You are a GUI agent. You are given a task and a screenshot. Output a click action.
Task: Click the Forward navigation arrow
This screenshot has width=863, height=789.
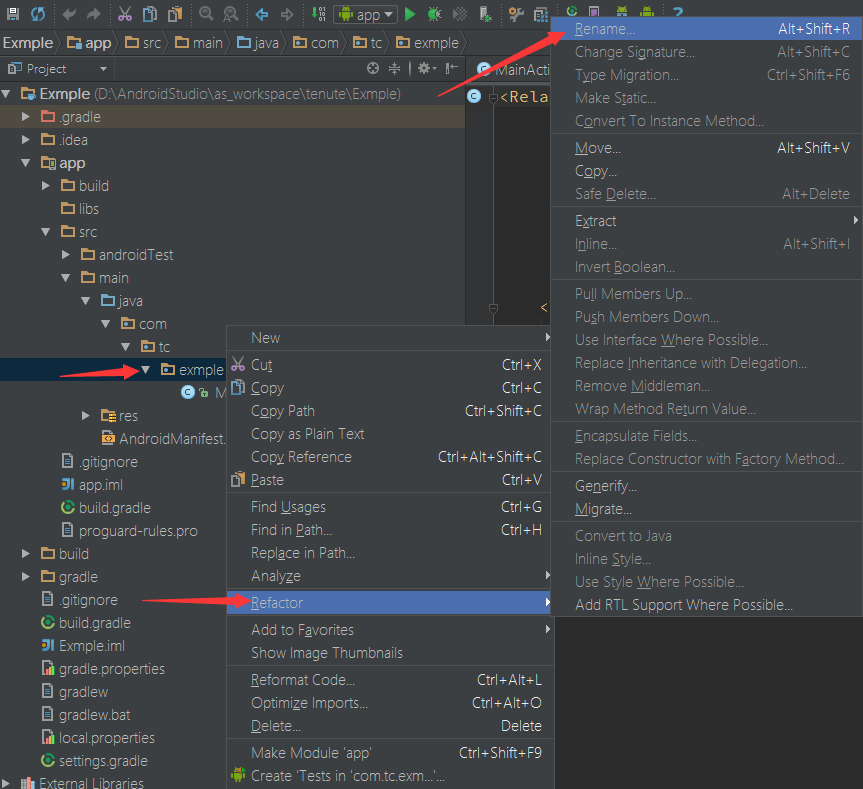point(287,14)
